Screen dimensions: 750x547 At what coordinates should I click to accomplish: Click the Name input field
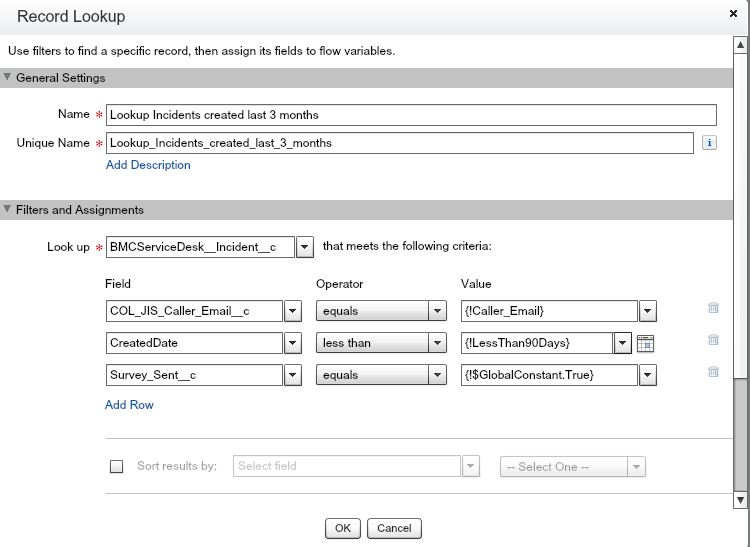click(x=411, y=115)
